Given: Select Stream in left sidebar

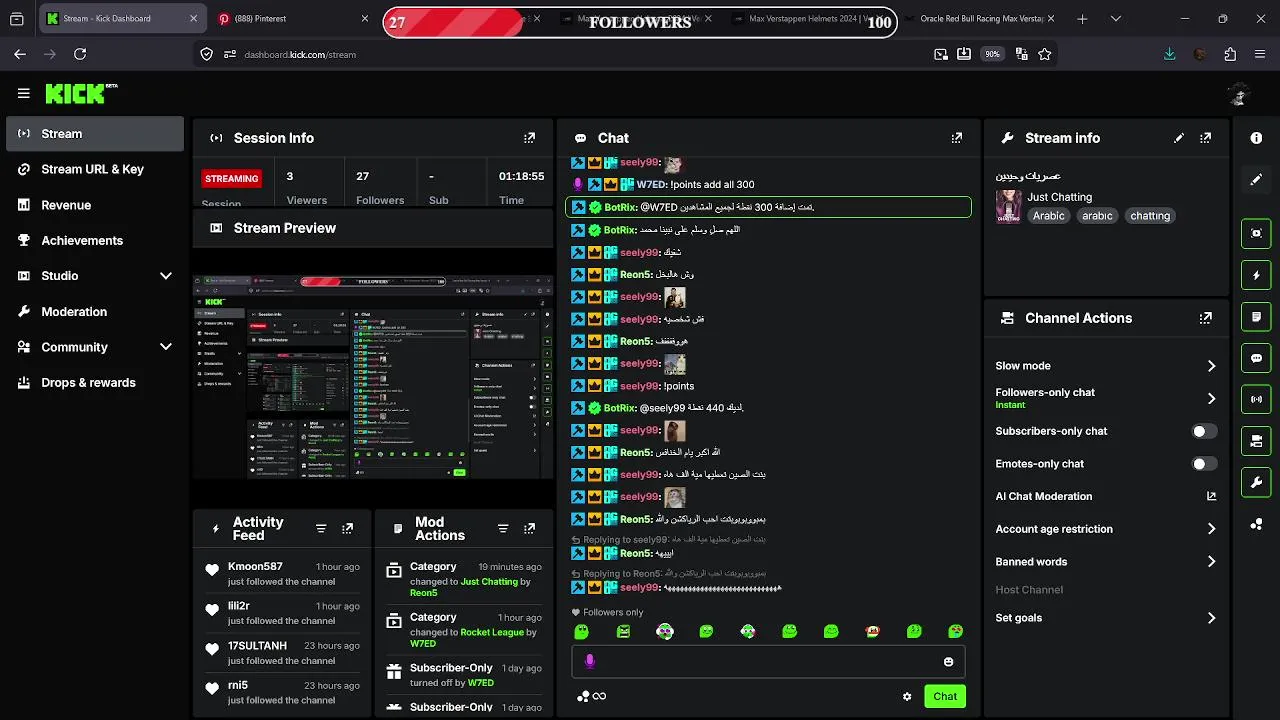Looking at the screenshot, I should point(95,134).
